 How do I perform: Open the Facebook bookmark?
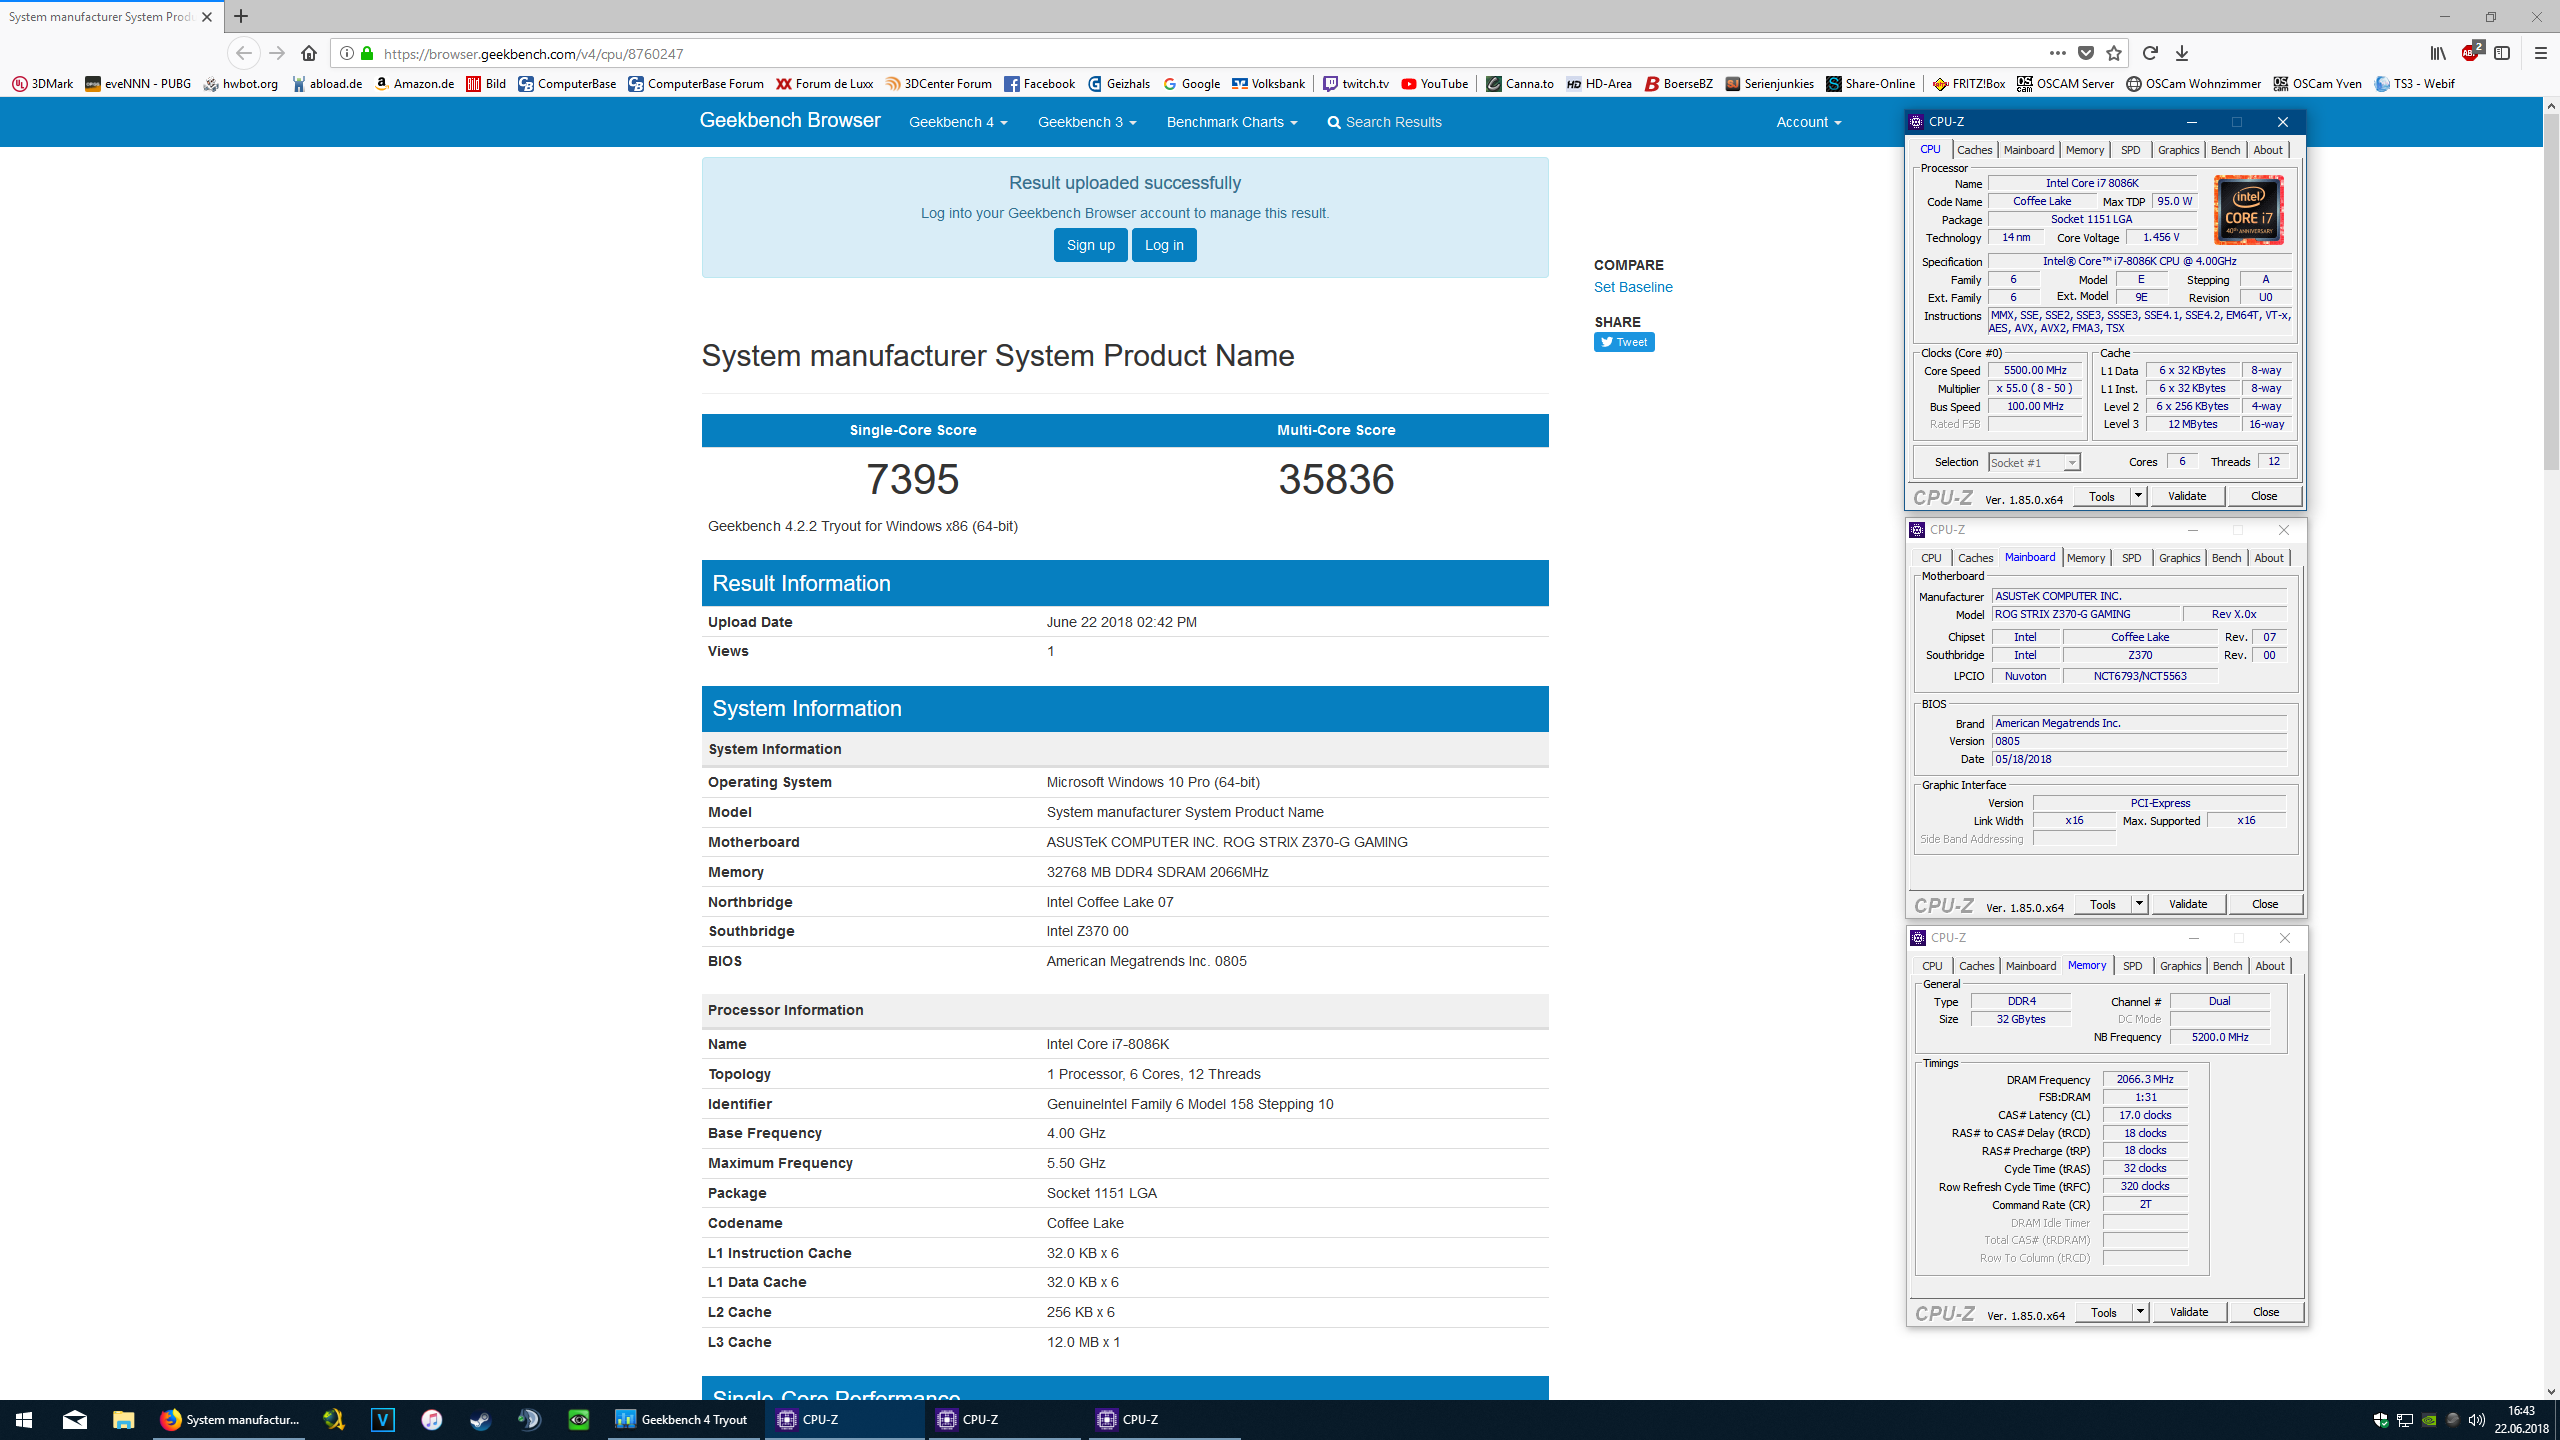[x=1039, y=84]
